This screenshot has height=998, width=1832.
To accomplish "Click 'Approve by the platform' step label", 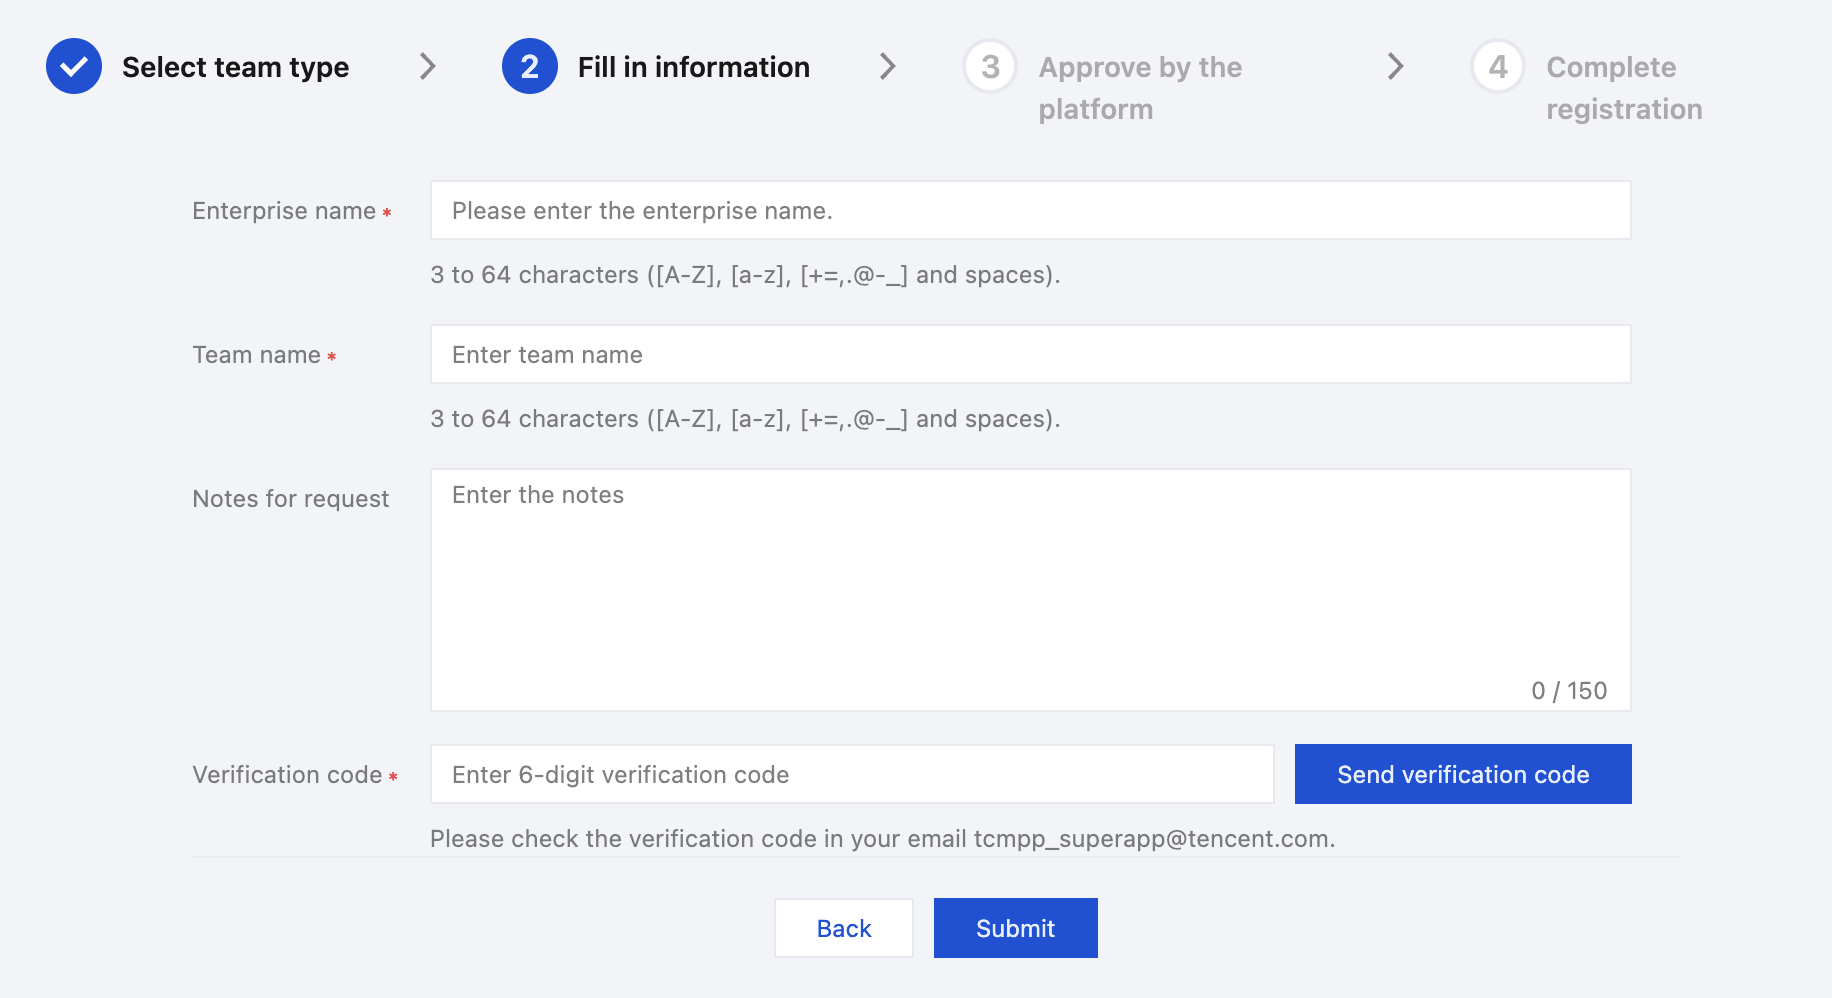I will tap(1139, 88).
